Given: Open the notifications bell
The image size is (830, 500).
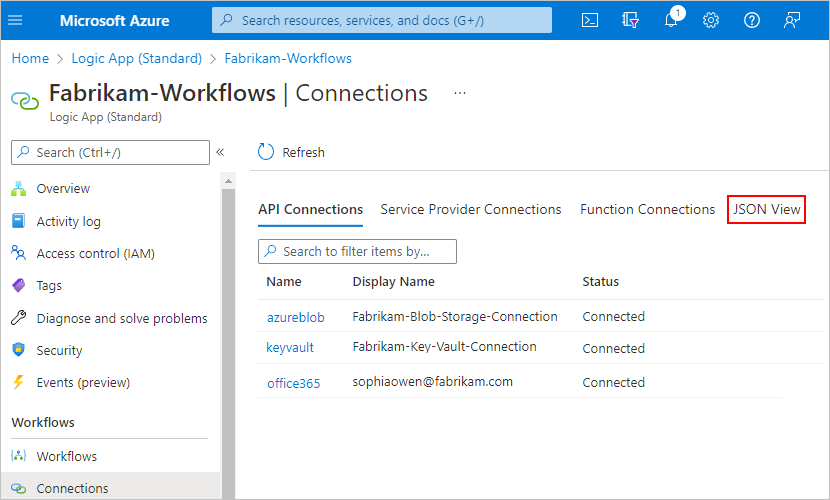Looking at the screenshot, I should click(671, 20).
